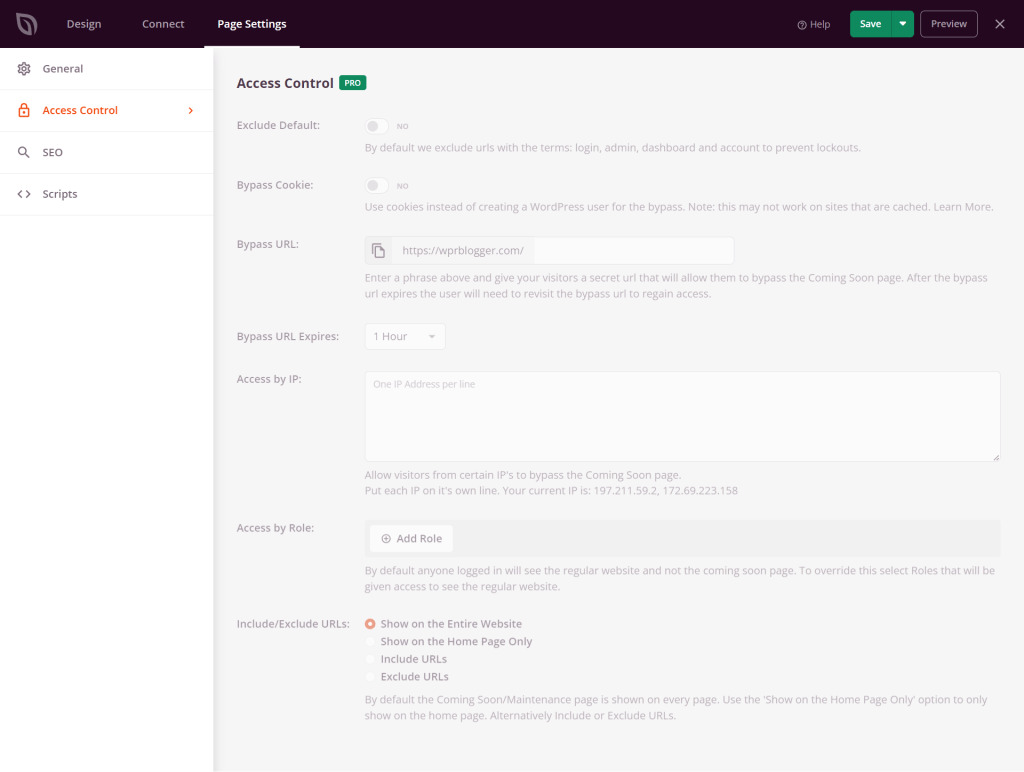
Task: Open the Scripts settings section
Action: point(106,194)
